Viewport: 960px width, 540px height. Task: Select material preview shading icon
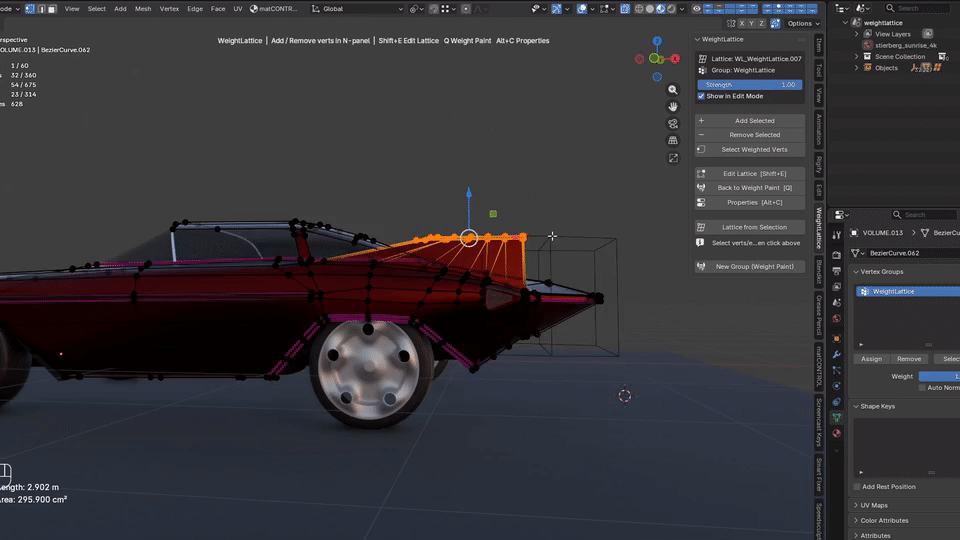(x=661, y=9)
